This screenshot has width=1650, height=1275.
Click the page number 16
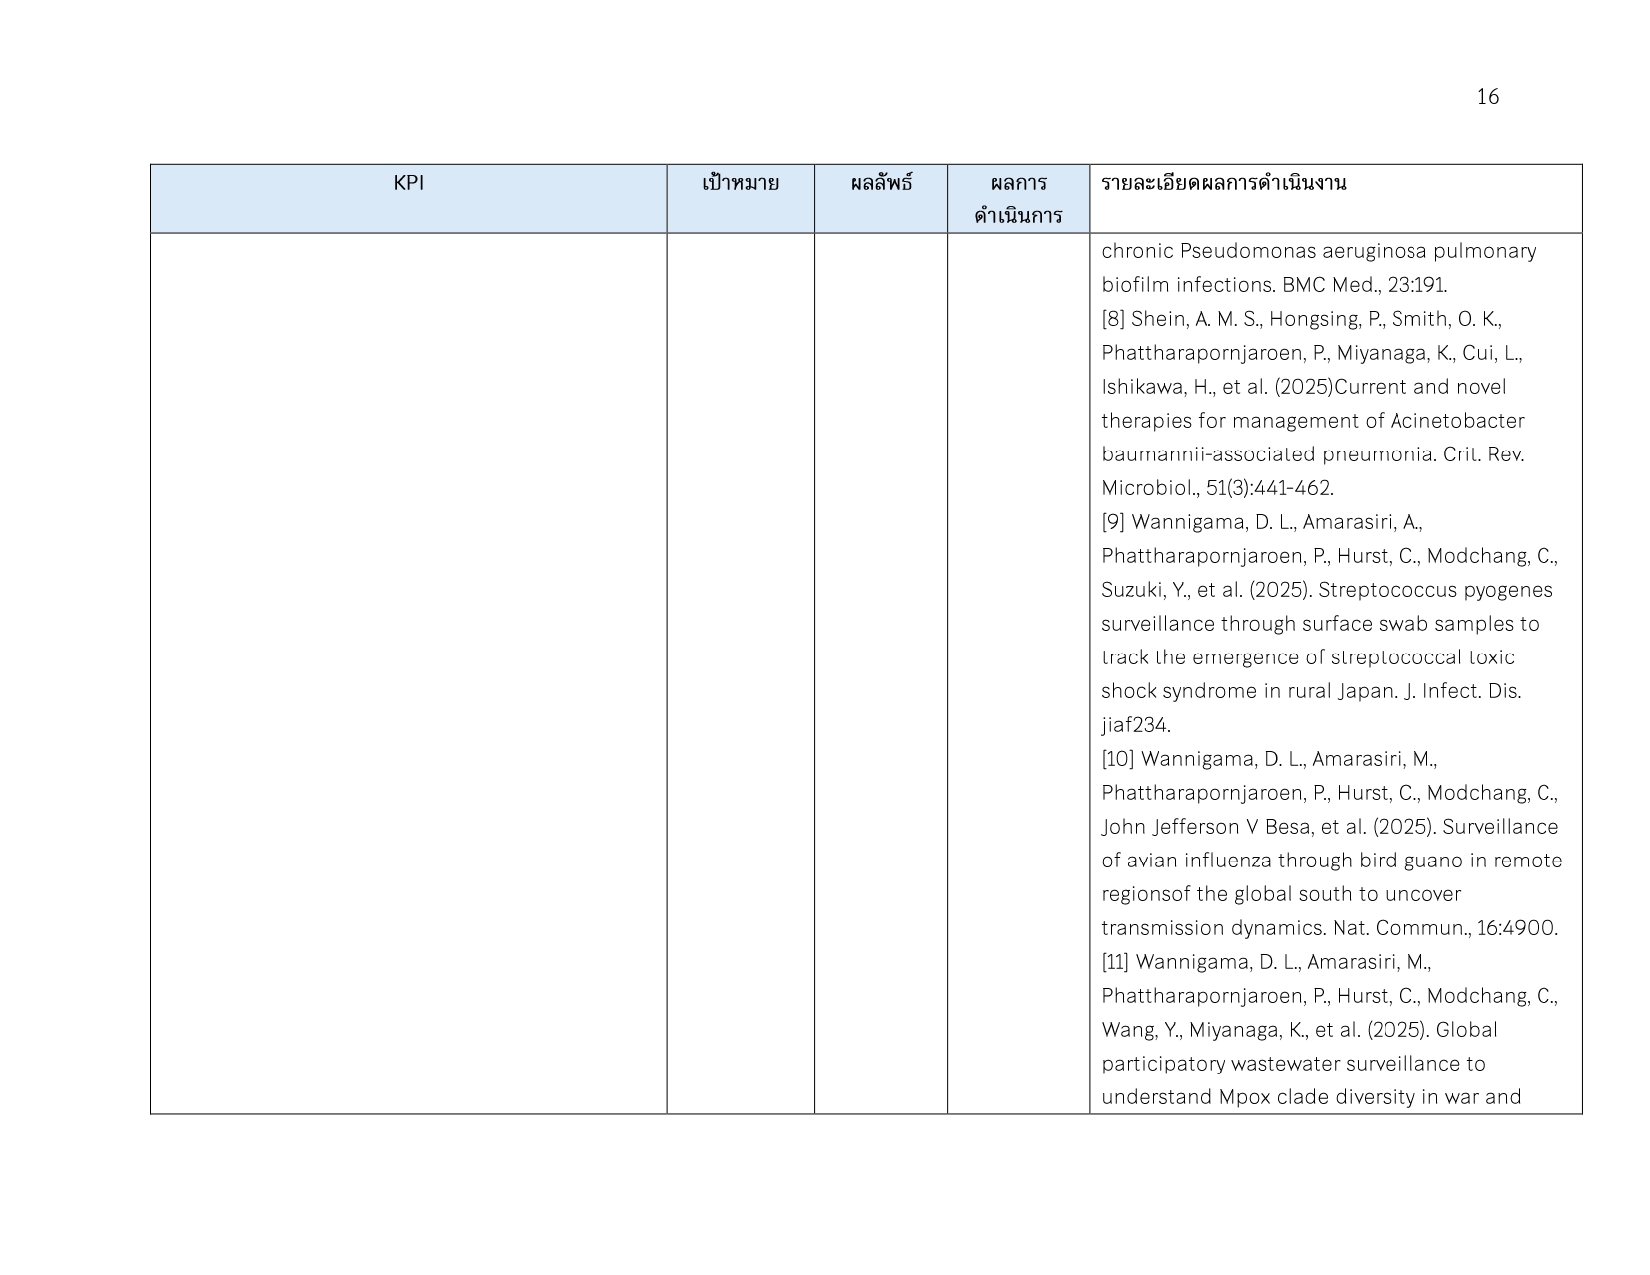(1487, 97)
